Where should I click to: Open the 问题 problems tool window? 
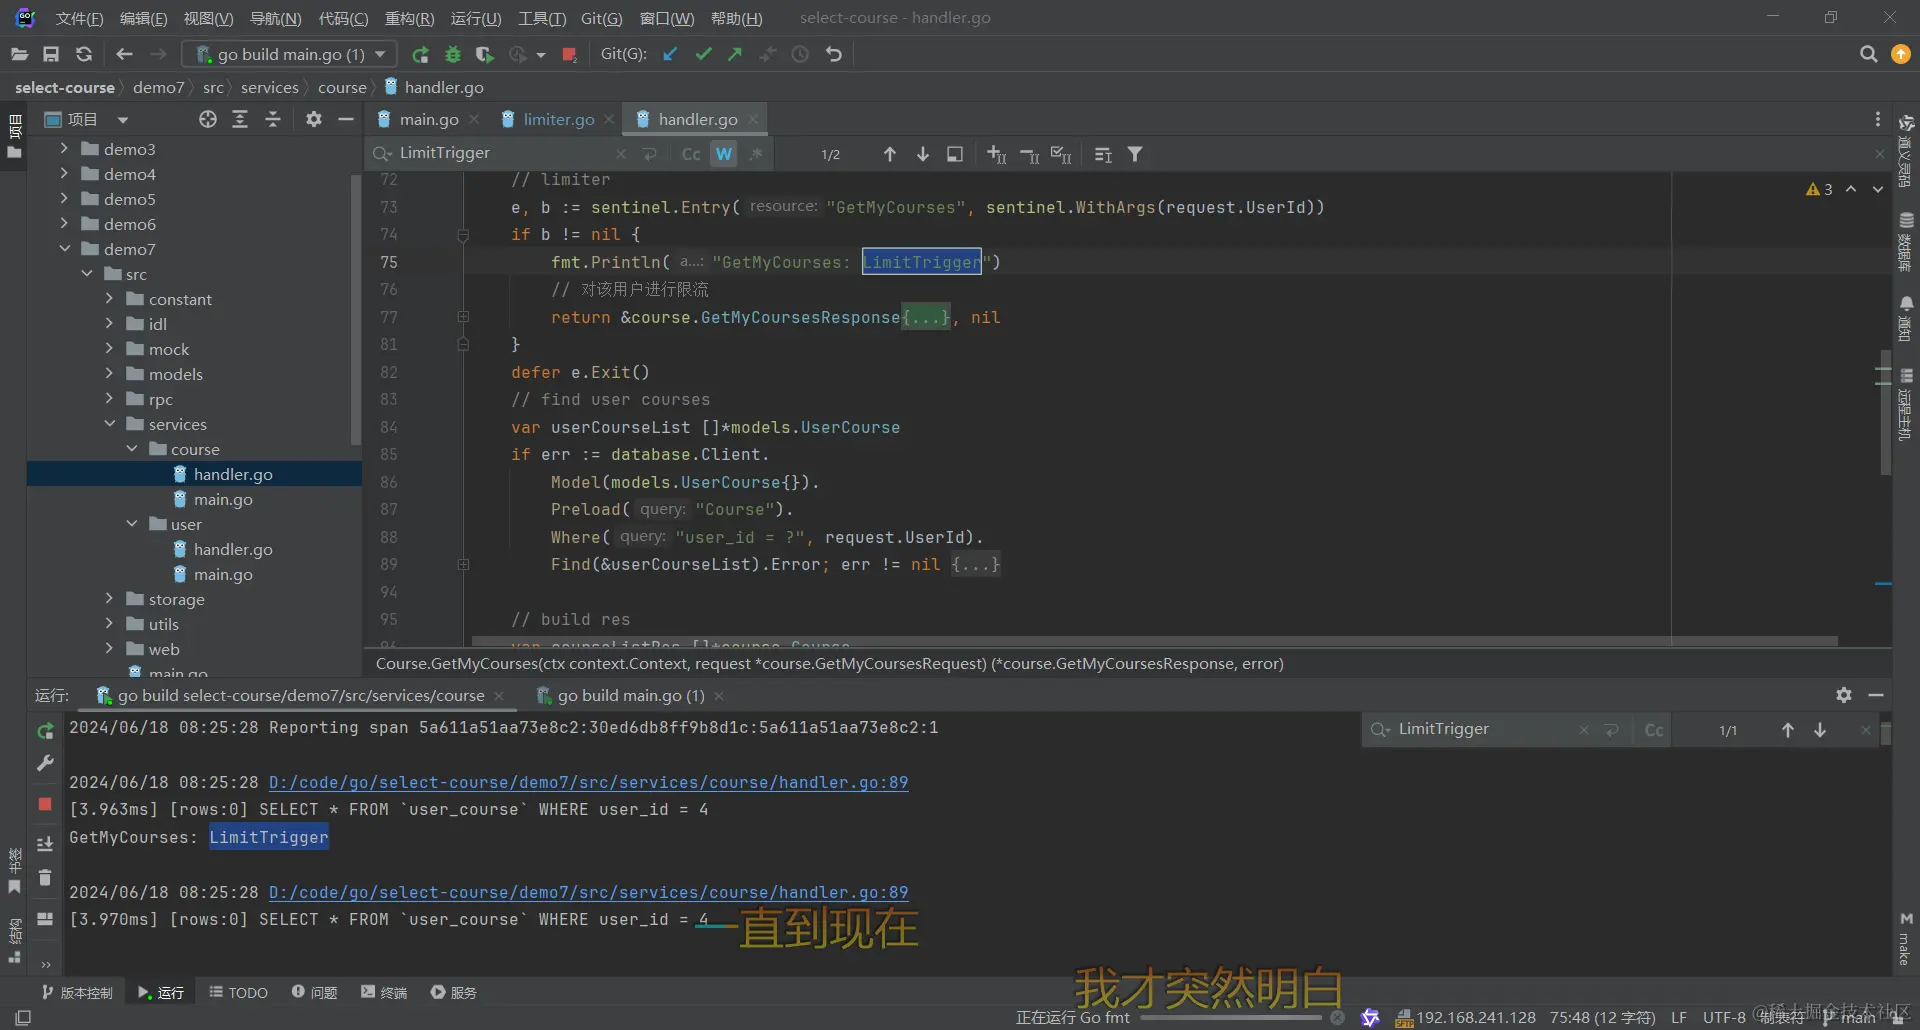tap(315, 992)
